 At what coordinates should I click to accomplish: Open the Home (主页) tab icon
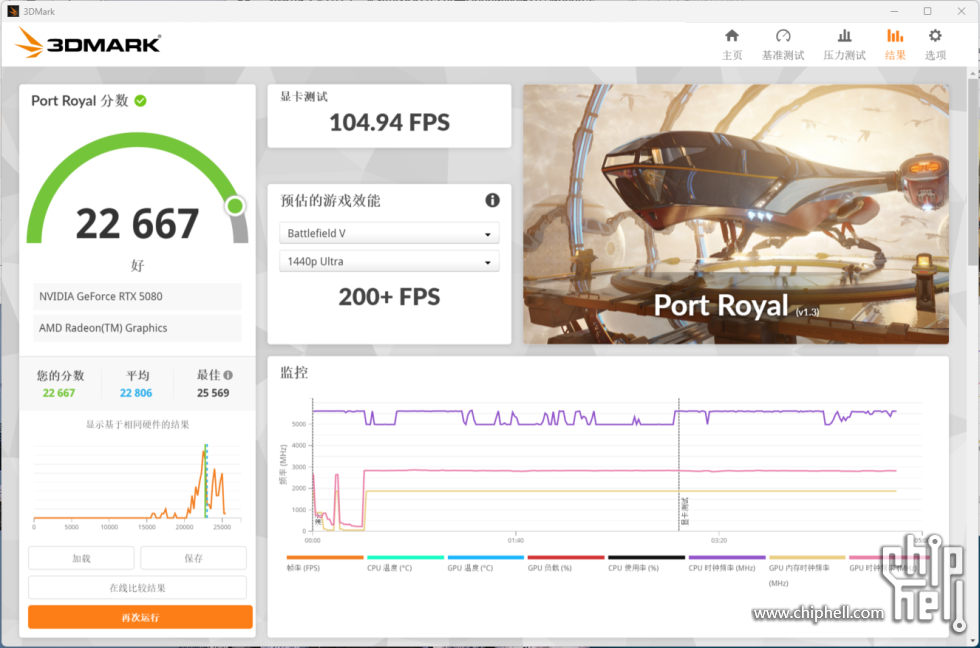click(x=732, y=36)
